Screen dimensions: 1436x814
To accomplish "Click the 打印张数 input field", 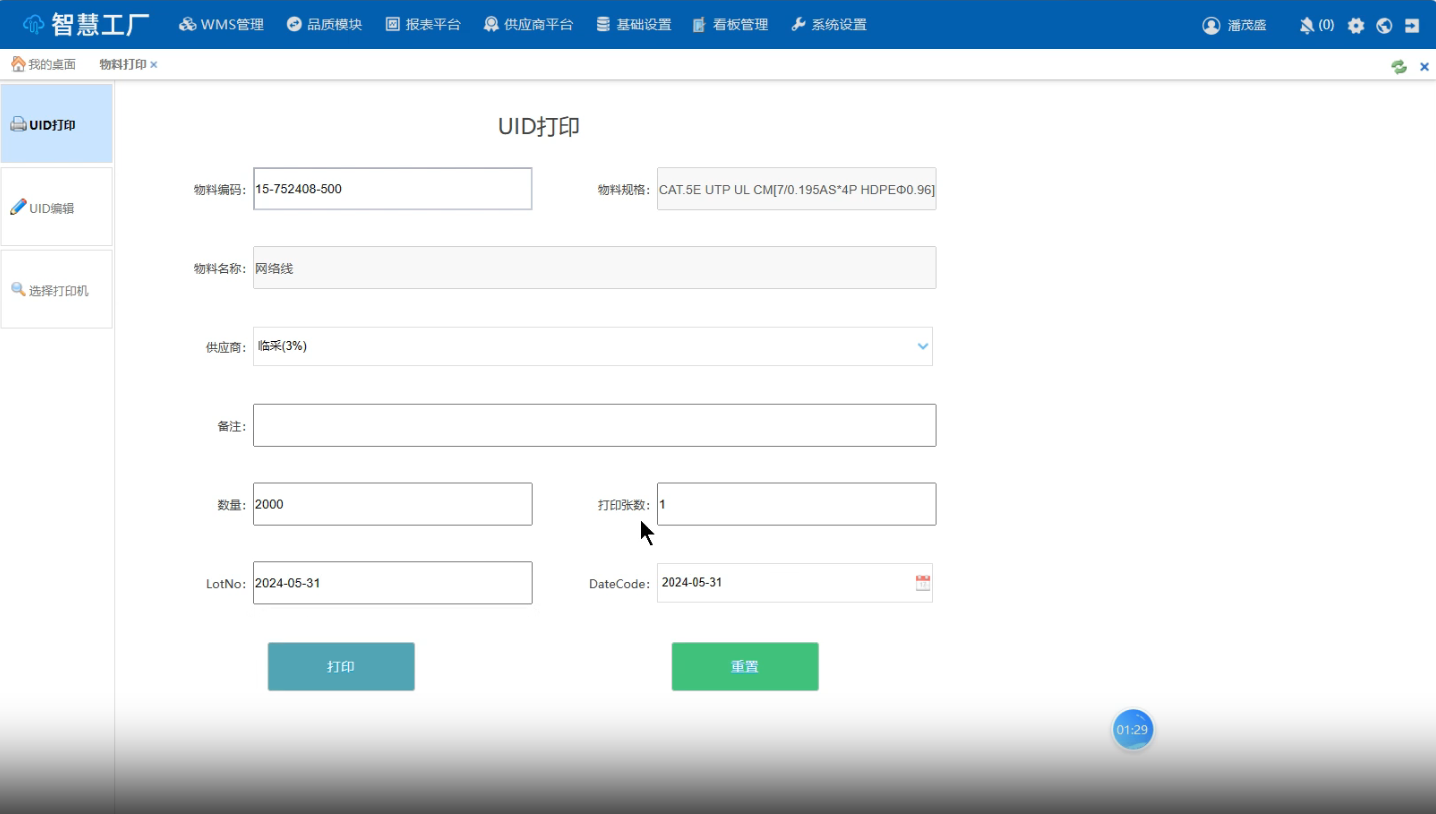I will coord(796,505).
